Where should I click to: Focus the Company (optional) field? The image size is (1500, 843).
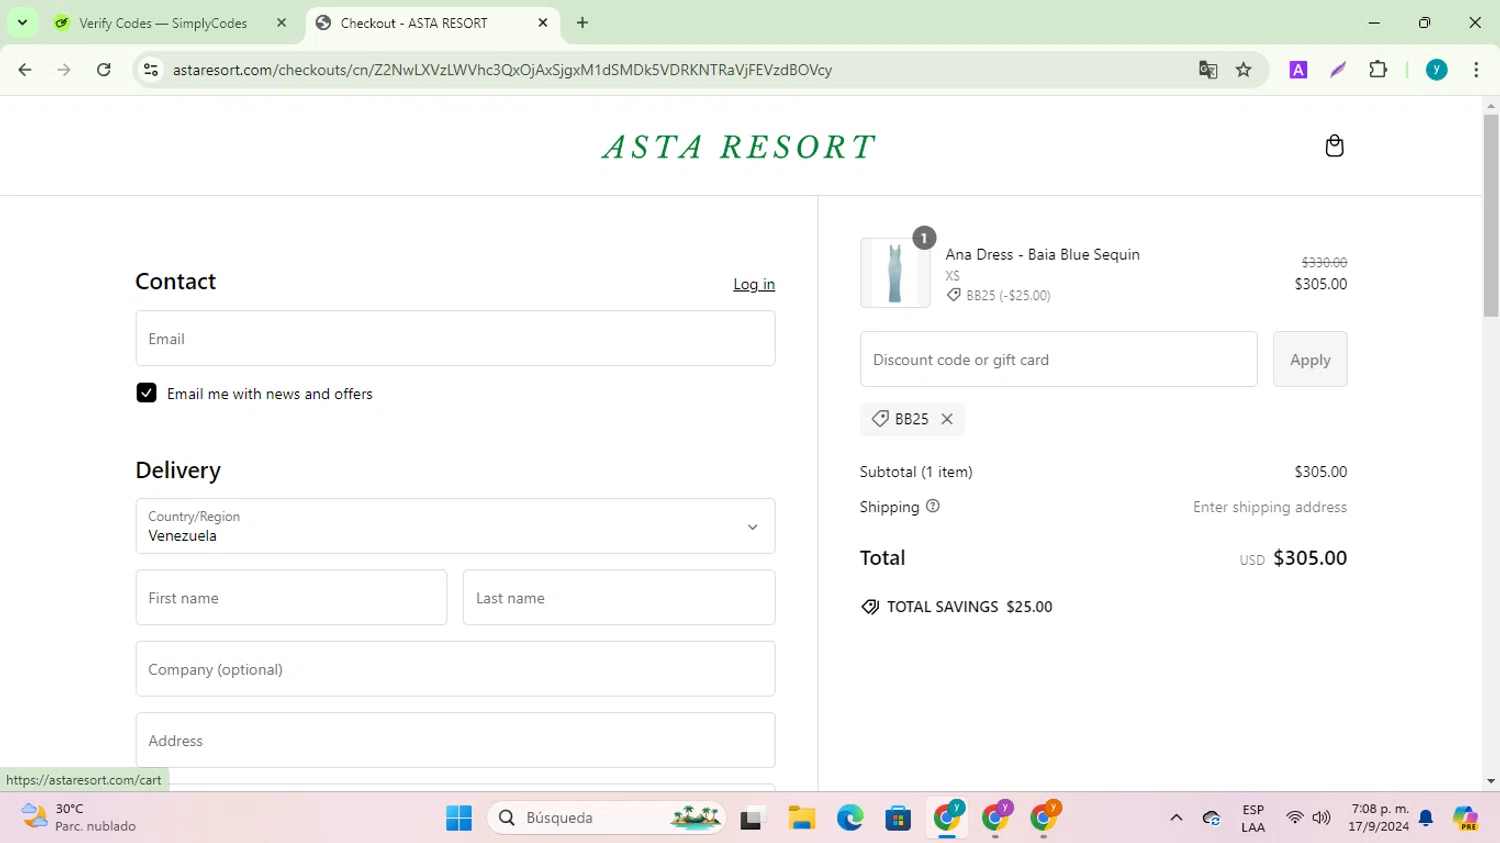[x=455, y=669]
